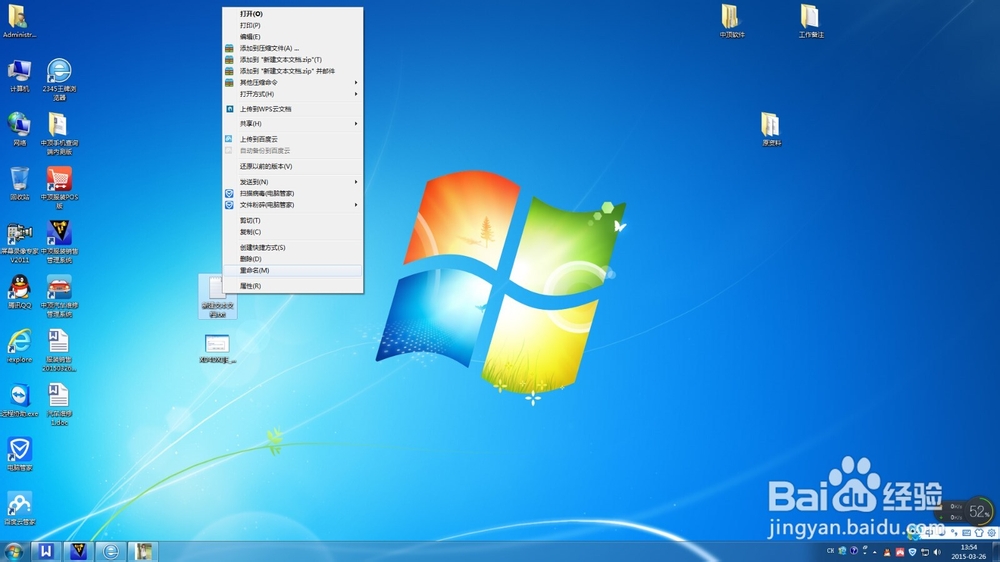The image size is (1000, 562).
Task: Select the 回收站 recycle bin icon
Action: (19, 184)
